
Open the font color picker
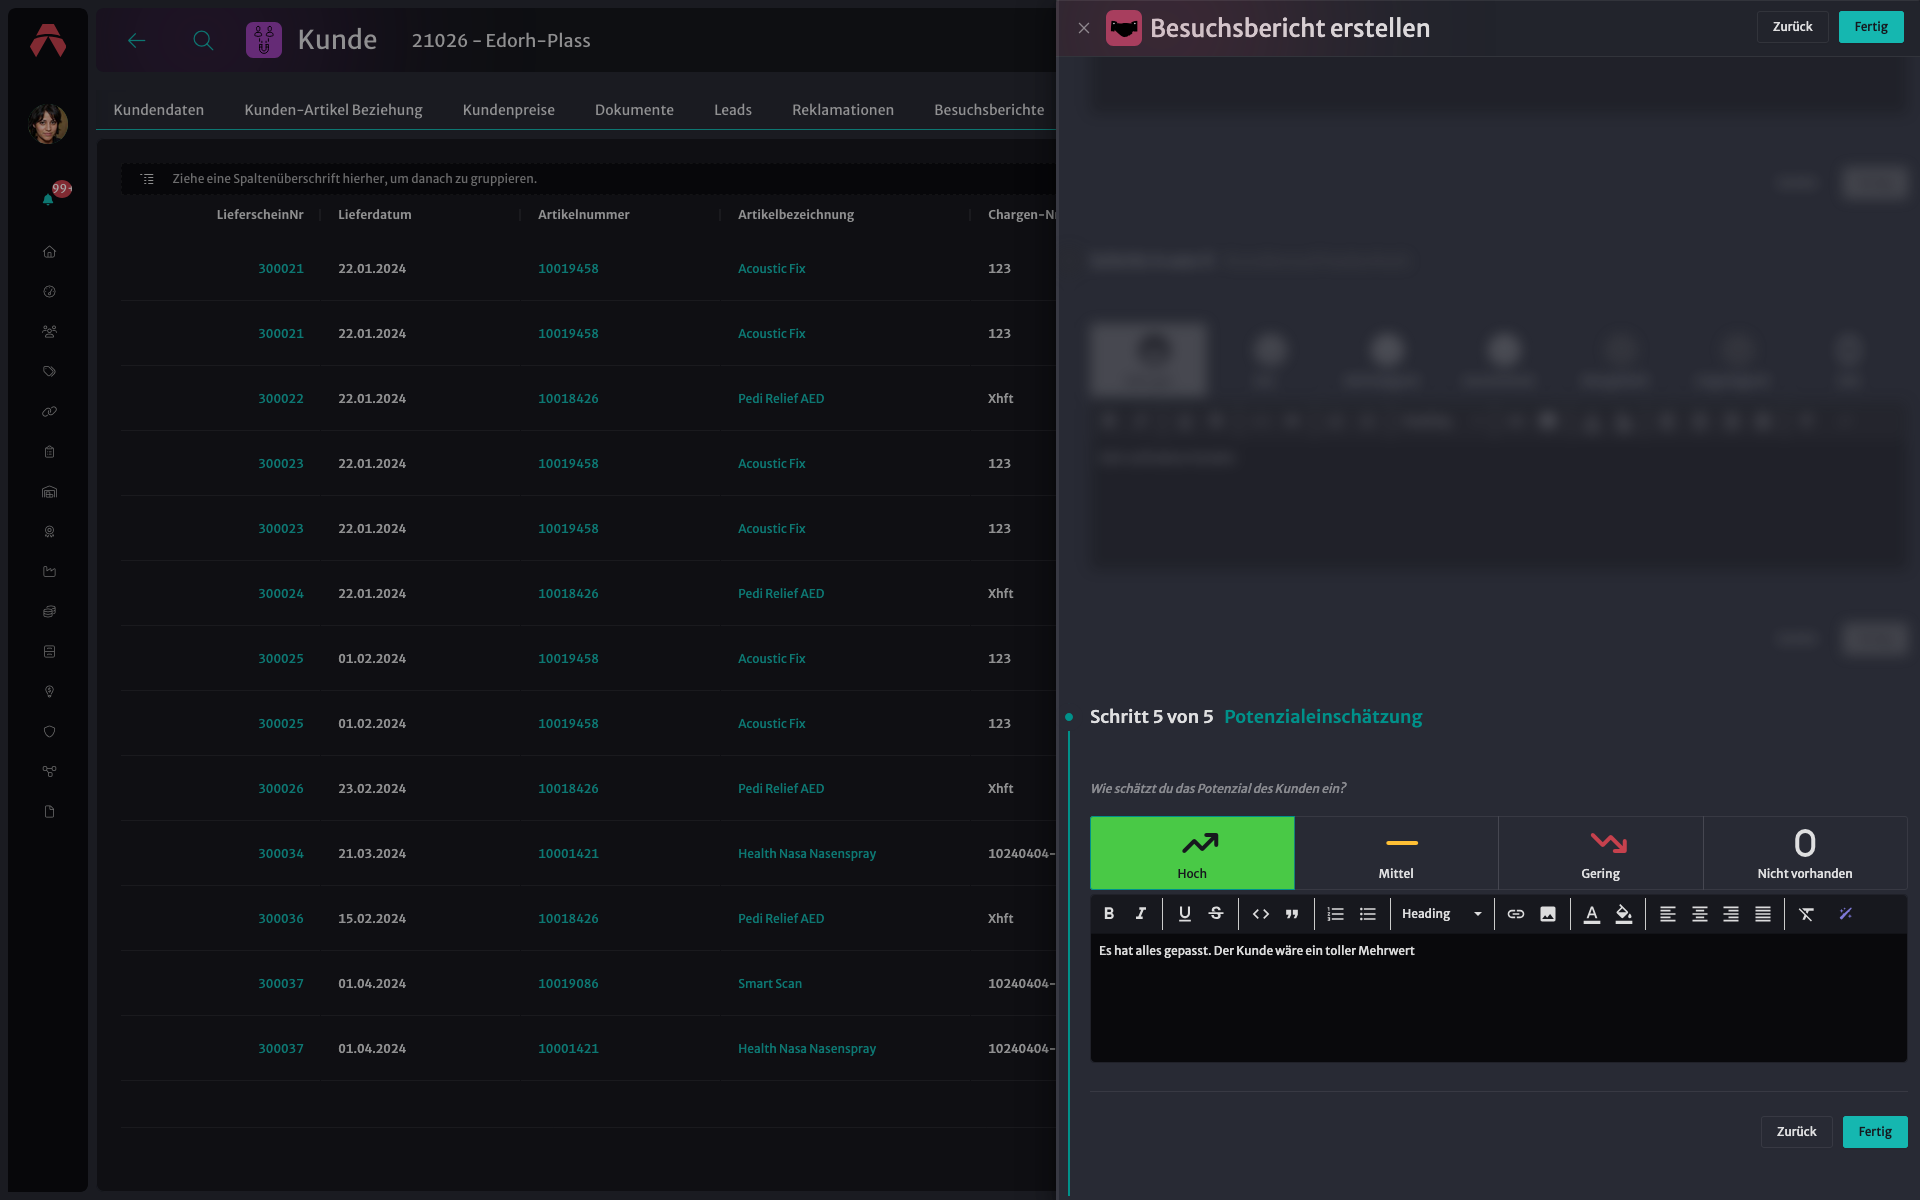[1592, 914]
